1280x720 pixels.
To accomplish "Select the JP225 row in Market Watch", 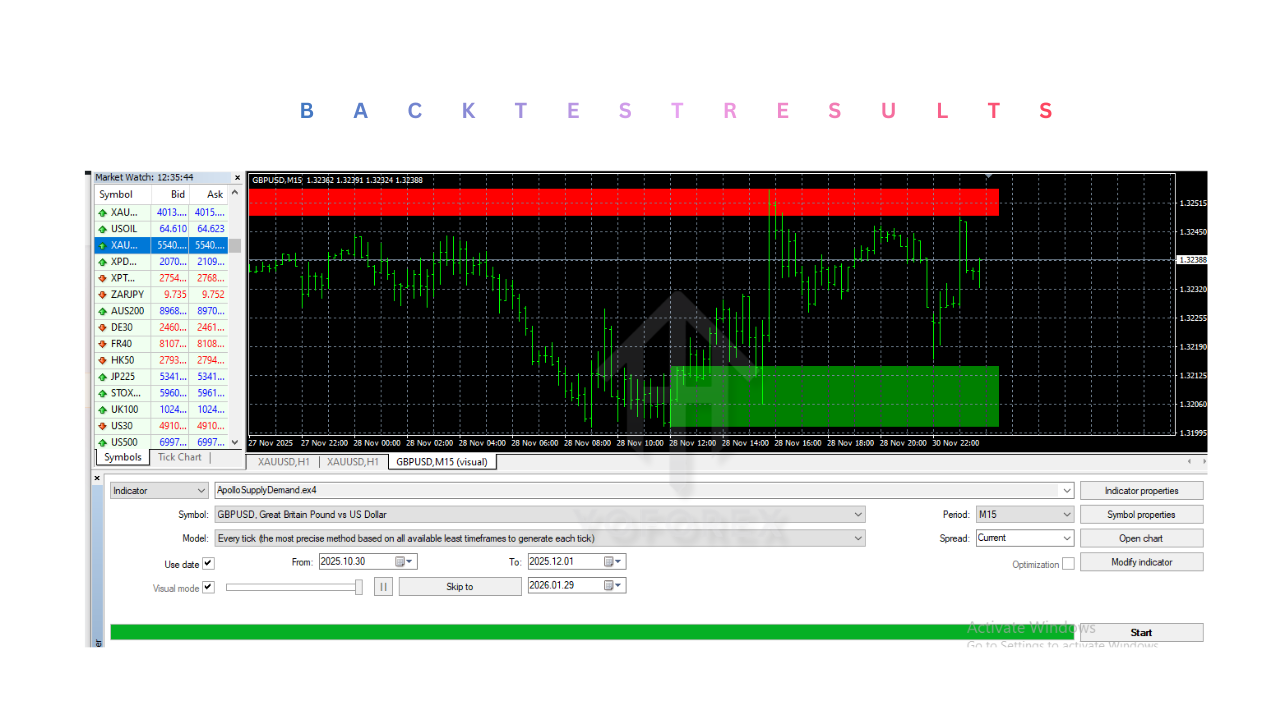I will [122, 377].
